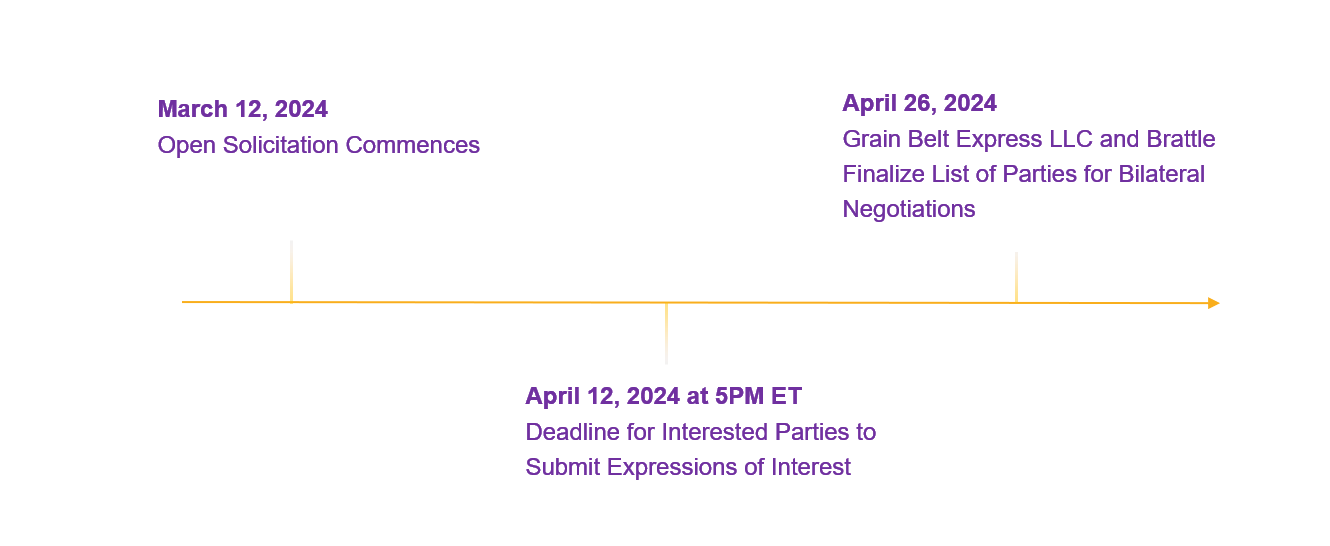
Task: Click "Submit Expressions of Interest" text
Action: pos(688,467)
